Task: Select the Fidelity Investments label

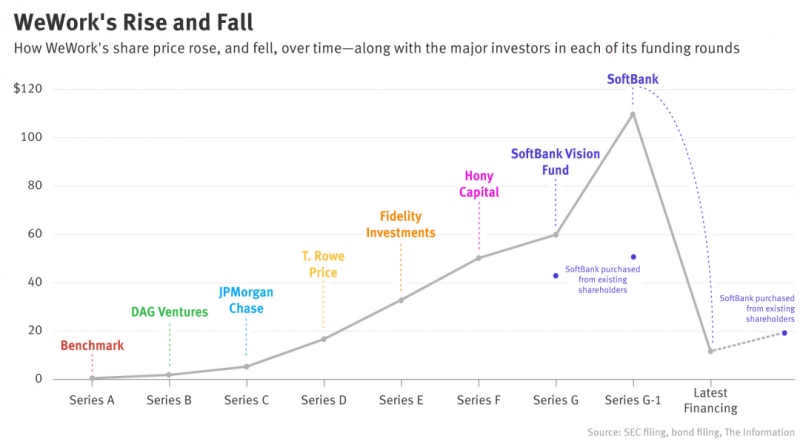Action: tap(400, 224)
